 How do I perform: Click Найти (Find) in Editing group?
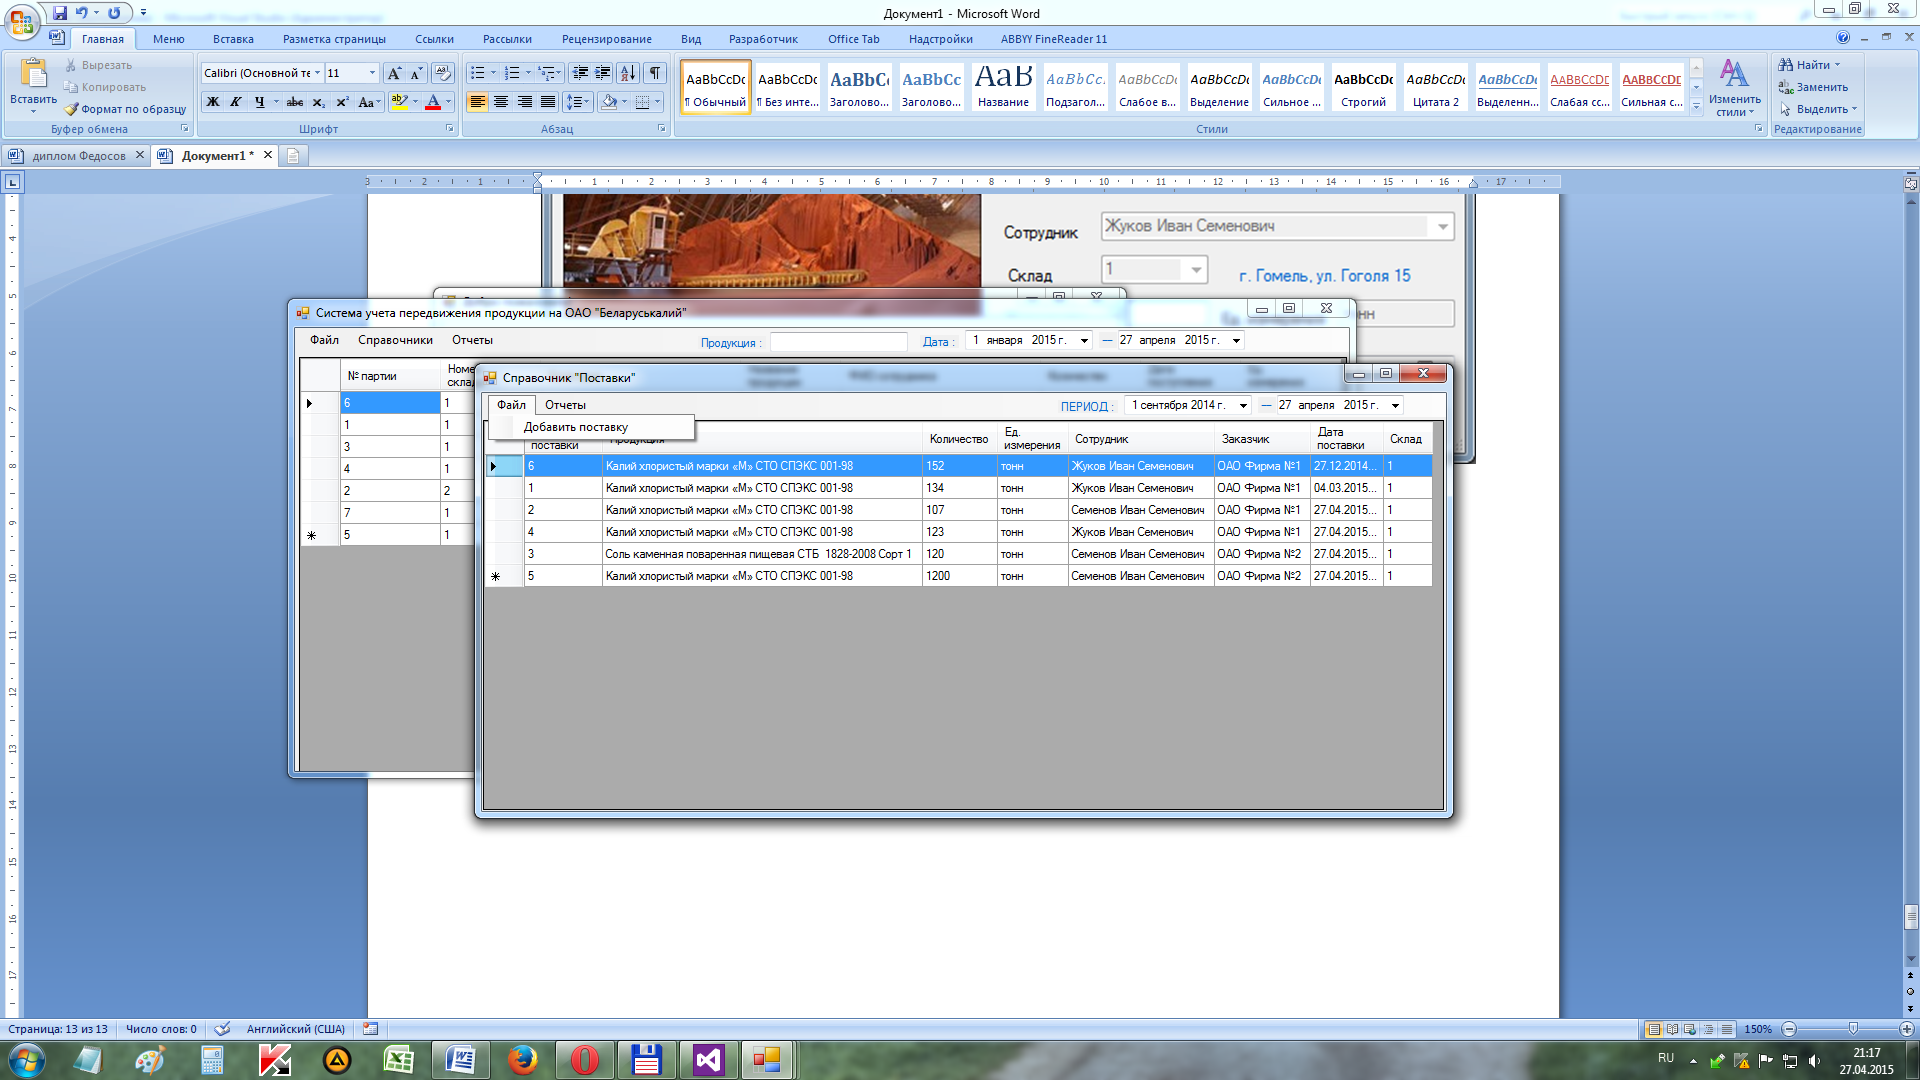(1808, 65)
